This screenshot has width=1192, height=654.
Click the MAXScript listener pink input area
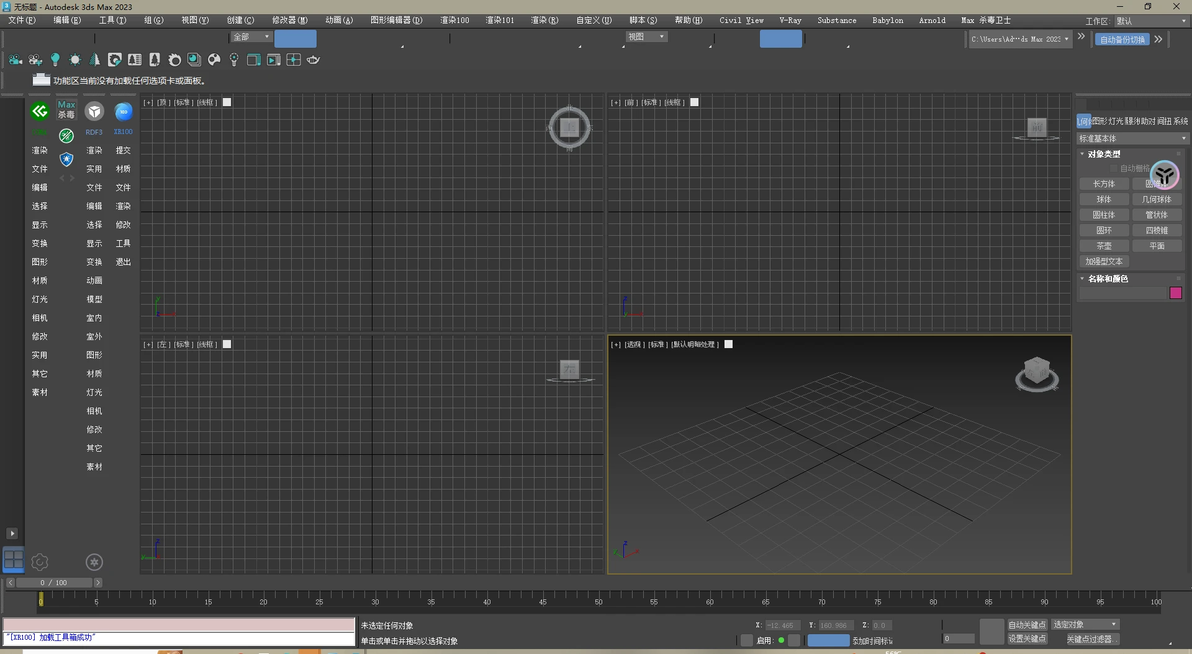coord(179,624)
